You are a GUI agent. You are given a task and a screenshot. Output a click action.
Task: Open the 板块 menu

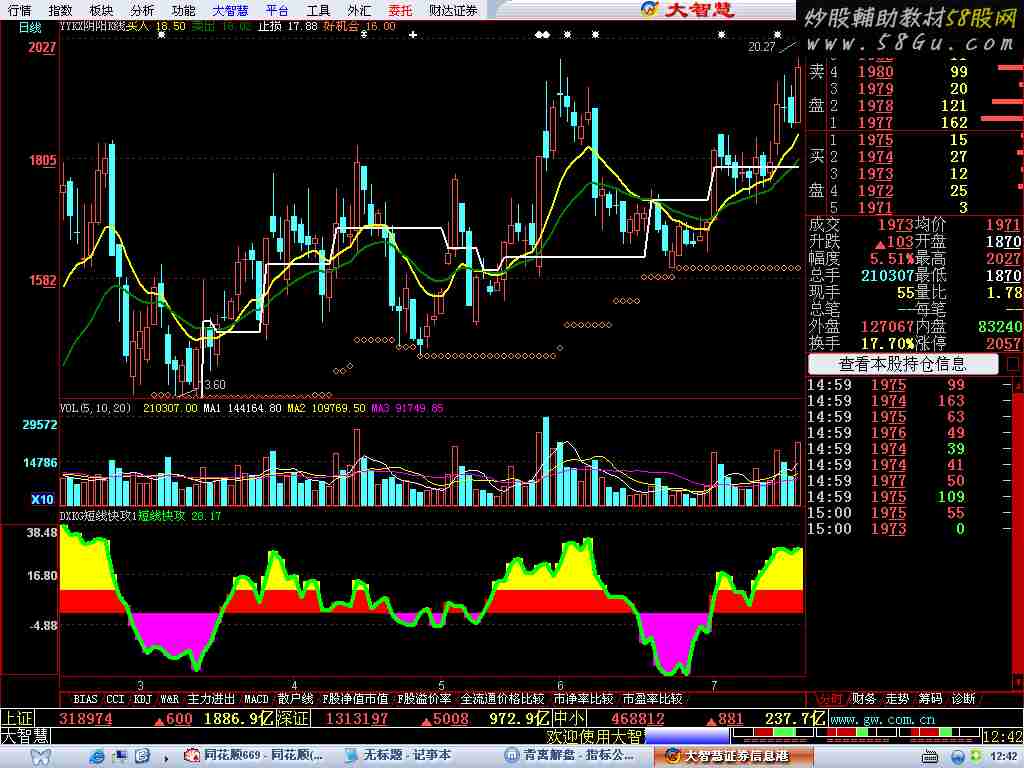101,10
